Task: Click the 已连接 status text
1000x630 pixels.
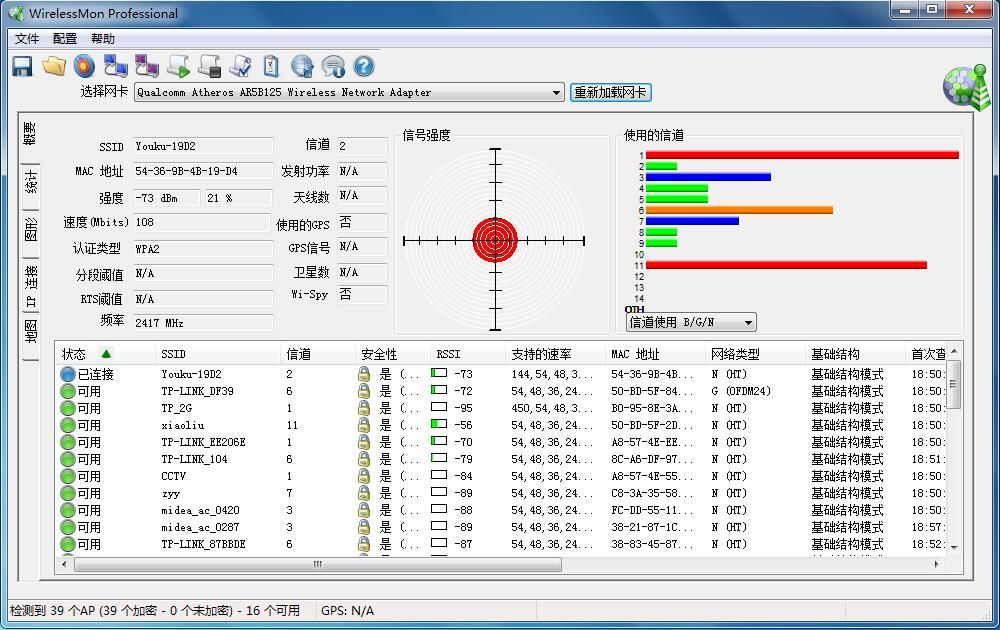Action: pos(96,374)
